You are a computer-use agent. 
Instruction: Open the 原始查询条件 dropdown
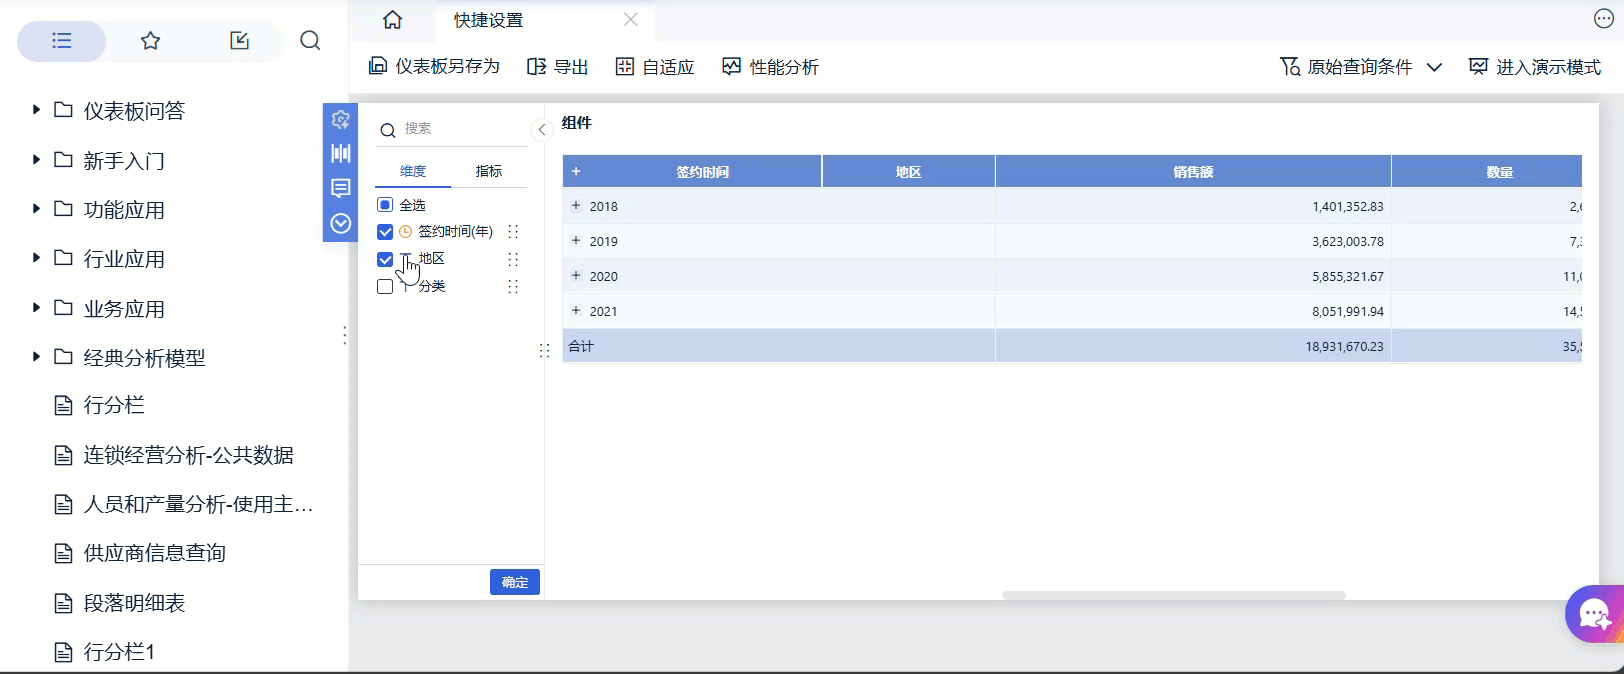pos(1361,67)
